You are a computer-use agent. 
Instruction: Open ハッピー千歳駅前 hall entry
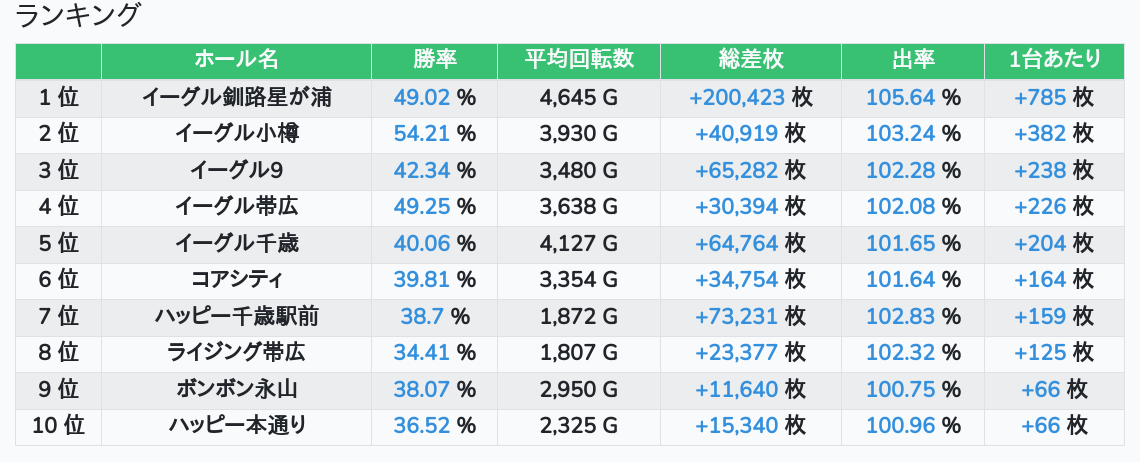(236, 316)
